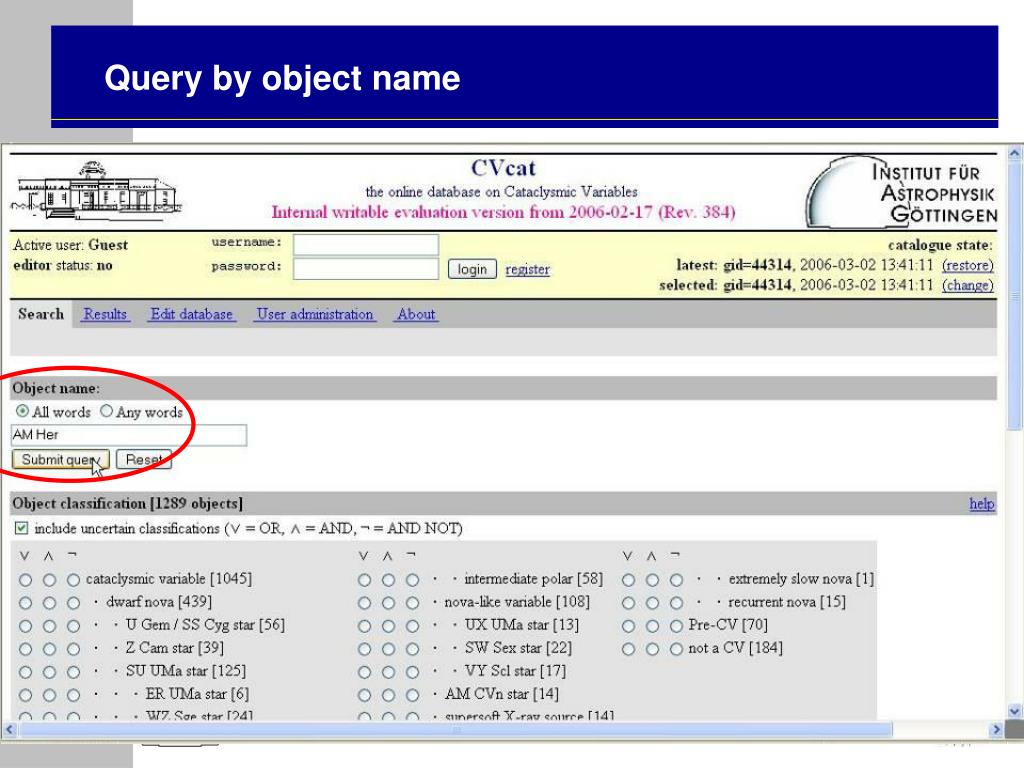Open the User administration tab
This screenshot has width=1024, height=768.
pyautogui.click(x=315, y=314)
